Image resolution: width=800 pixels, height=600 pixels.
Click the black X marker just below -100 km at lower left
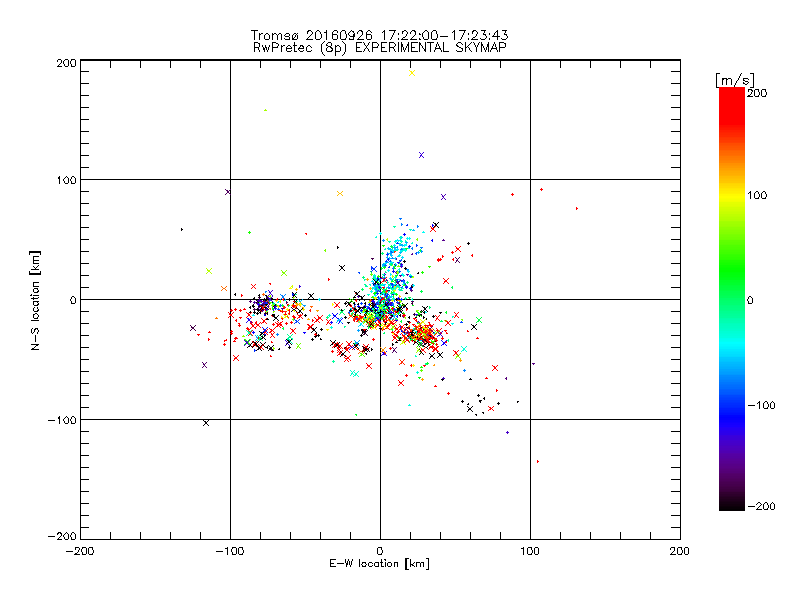206,423
